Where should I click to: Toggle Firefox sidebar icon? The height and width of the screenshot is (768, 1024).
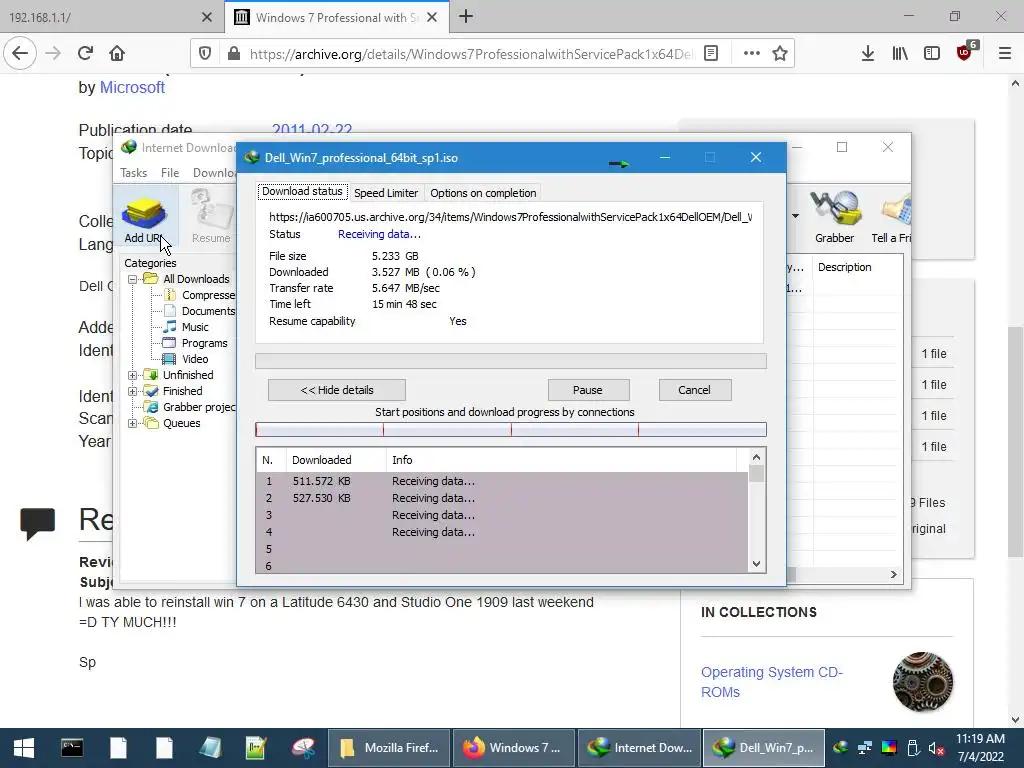932,54
